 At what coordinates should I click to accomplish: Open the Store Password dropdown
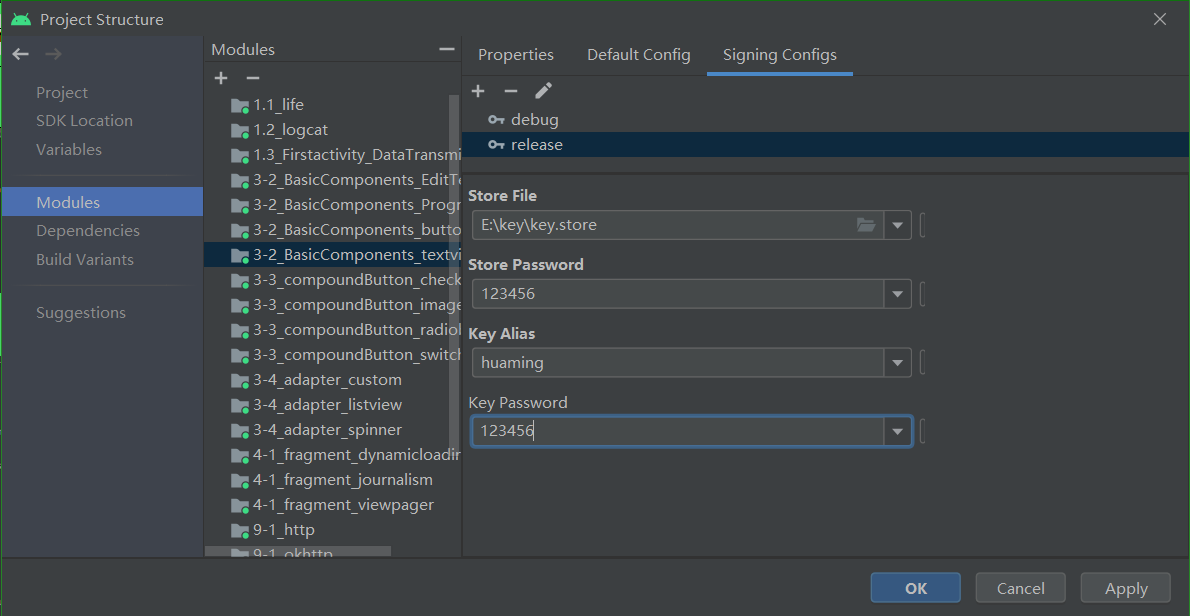(x=897, y=293)
